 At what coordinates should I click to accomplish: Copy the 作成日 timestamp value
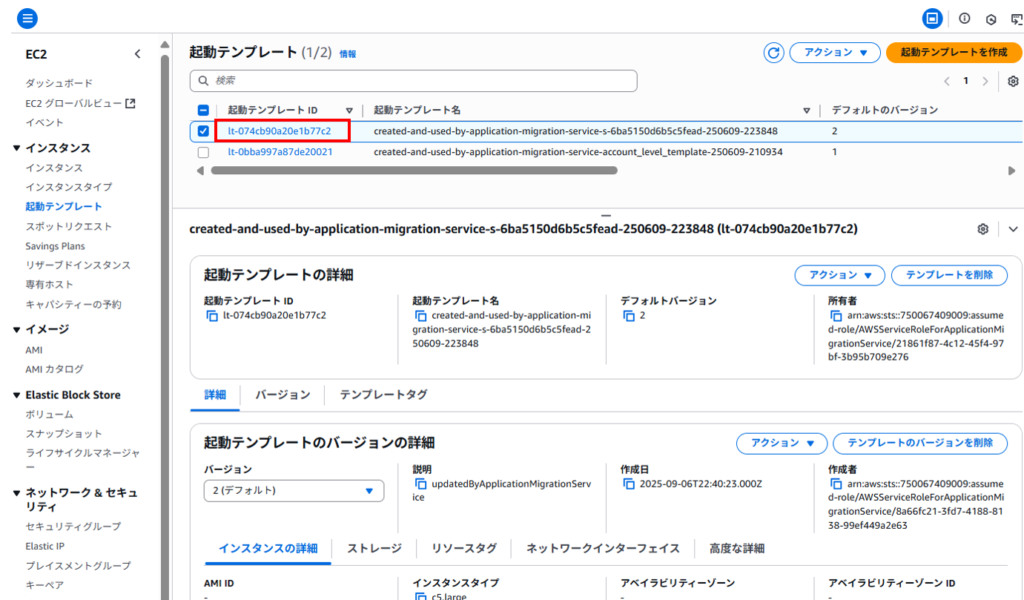click(629, 484)
